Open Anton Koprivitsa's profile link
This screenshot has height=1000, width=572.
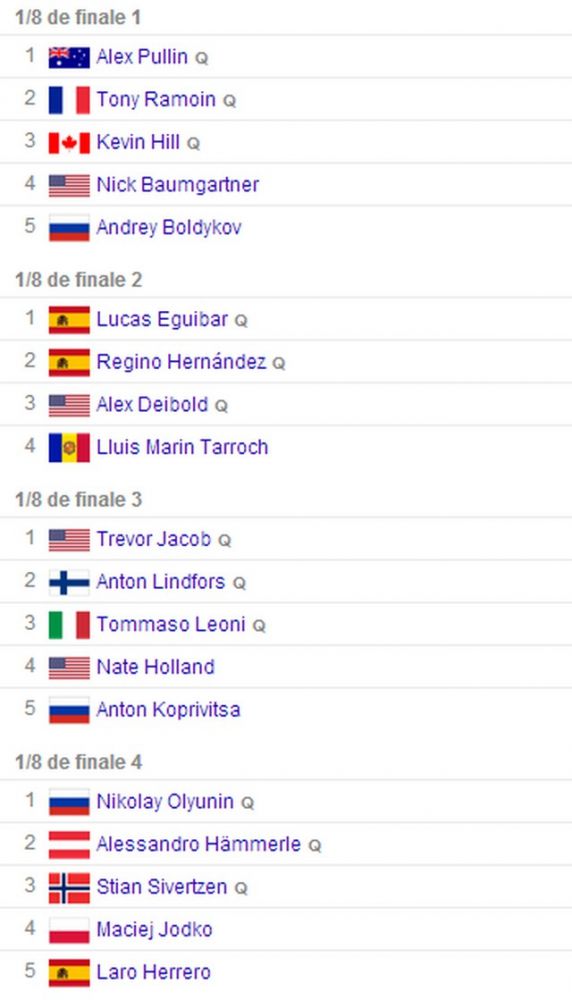point(168,710)
